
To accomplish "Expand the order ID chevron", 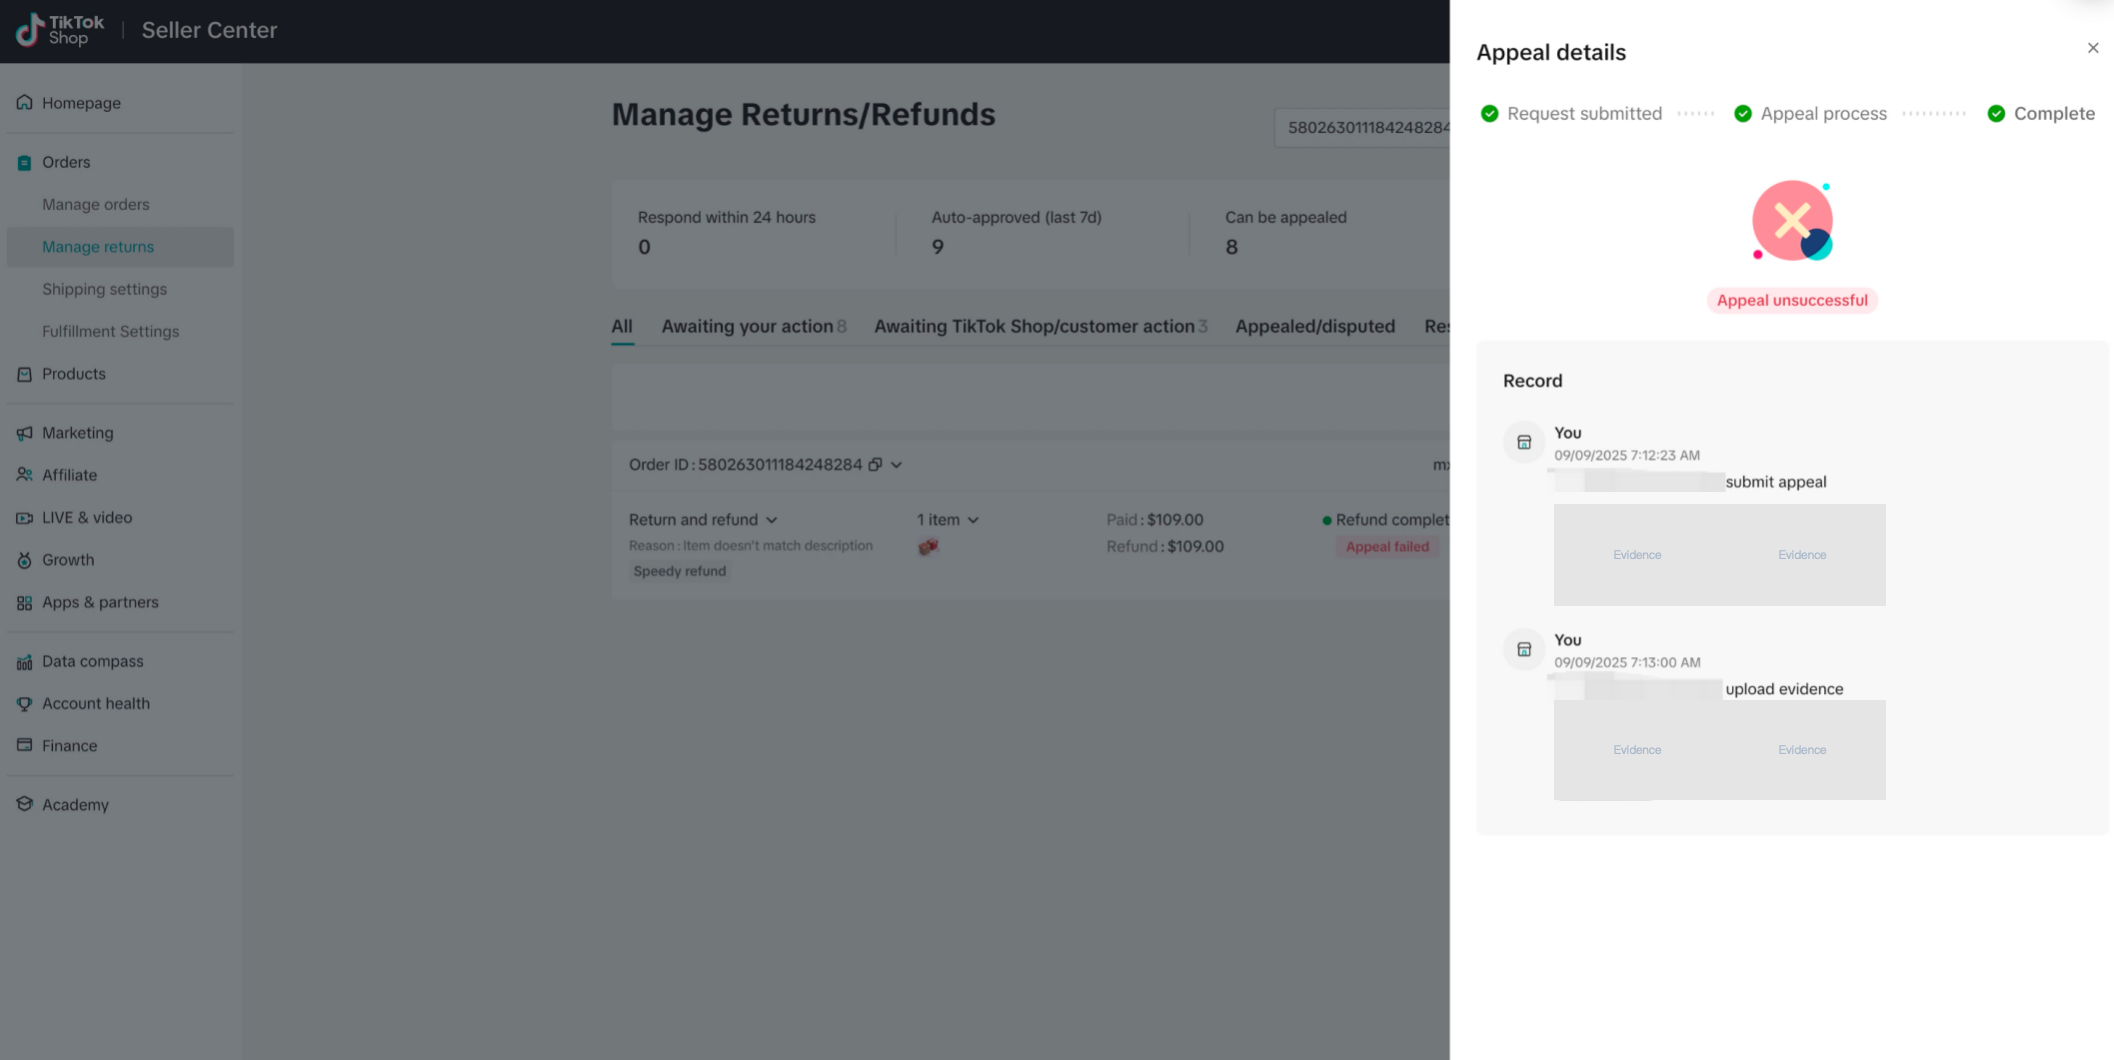I will point(897,465).
